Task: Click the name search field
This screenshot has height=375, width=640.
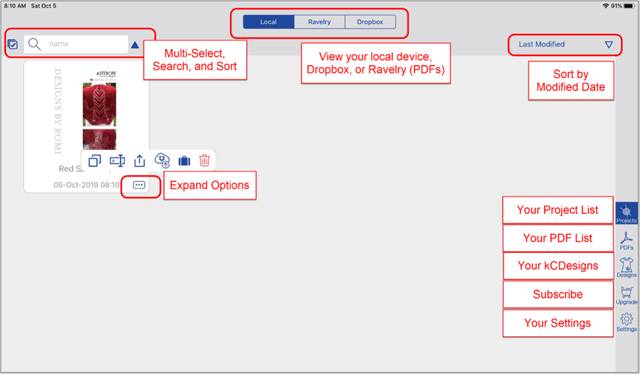Action: click(x=76, y=44)
